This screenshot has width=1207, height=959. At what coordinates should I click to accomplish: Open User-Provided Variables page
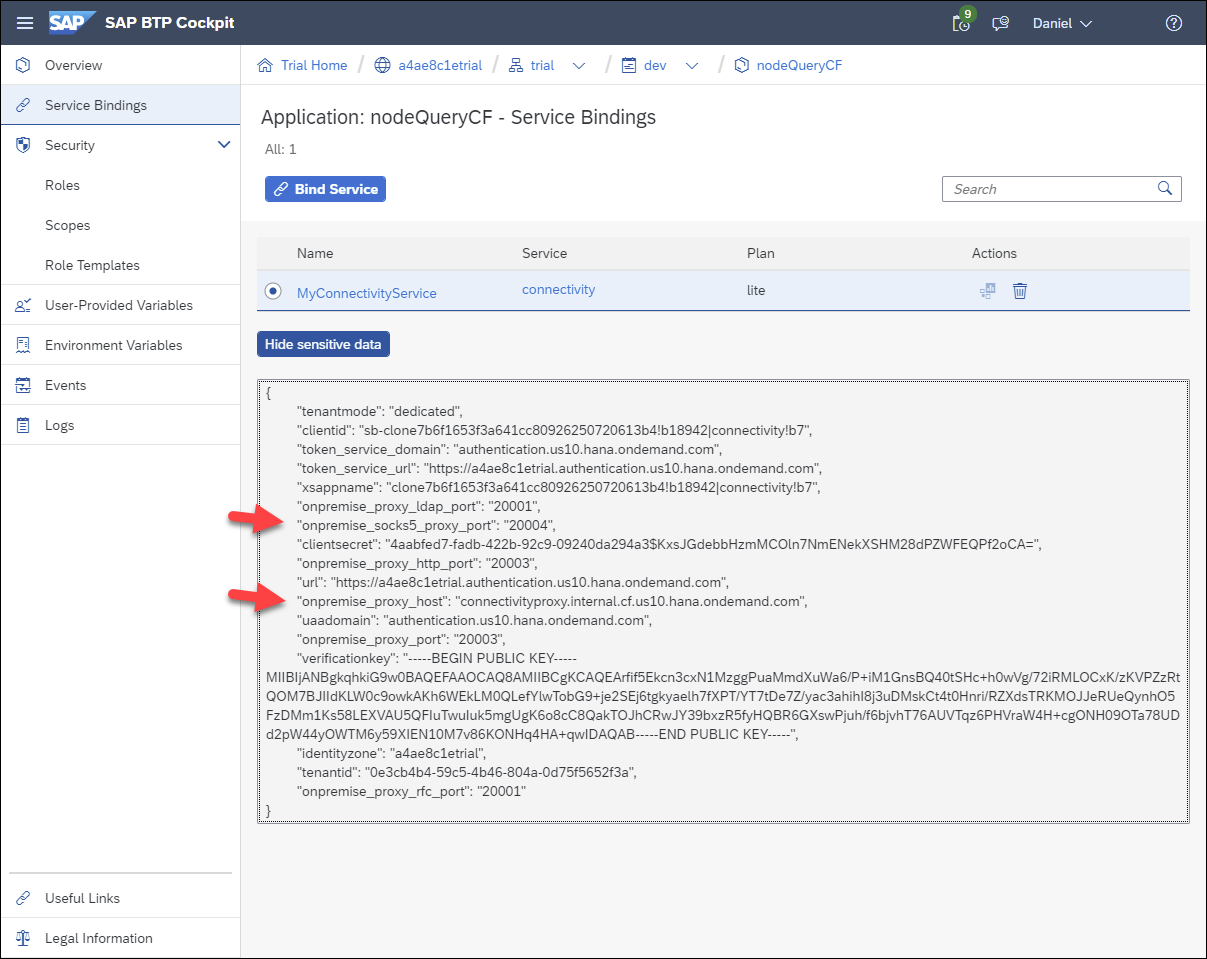[x=119, y=305]
